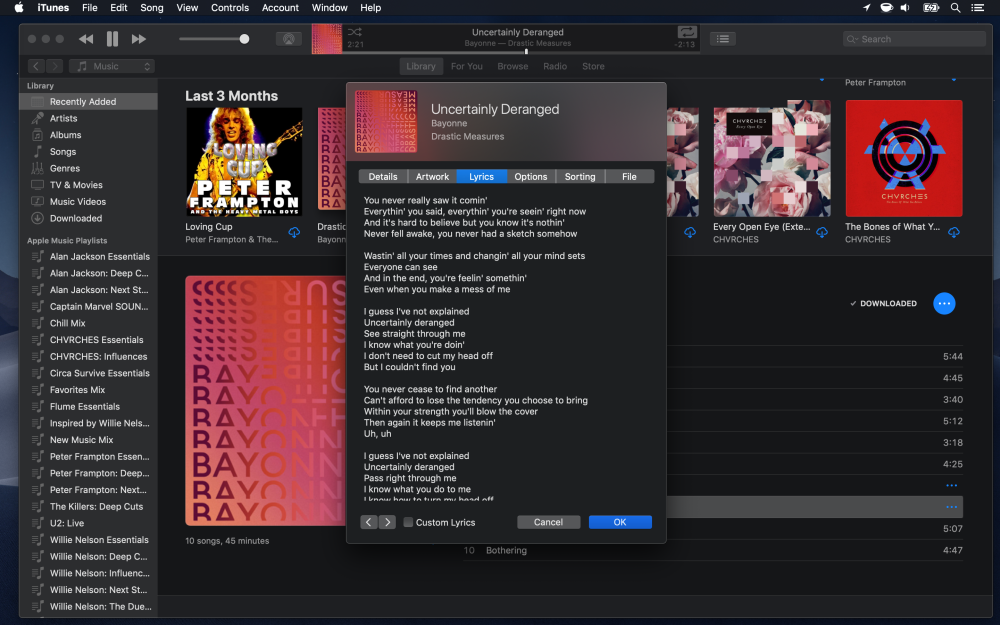Open the Willie Nelson Essentials playlist

point(89,540)
